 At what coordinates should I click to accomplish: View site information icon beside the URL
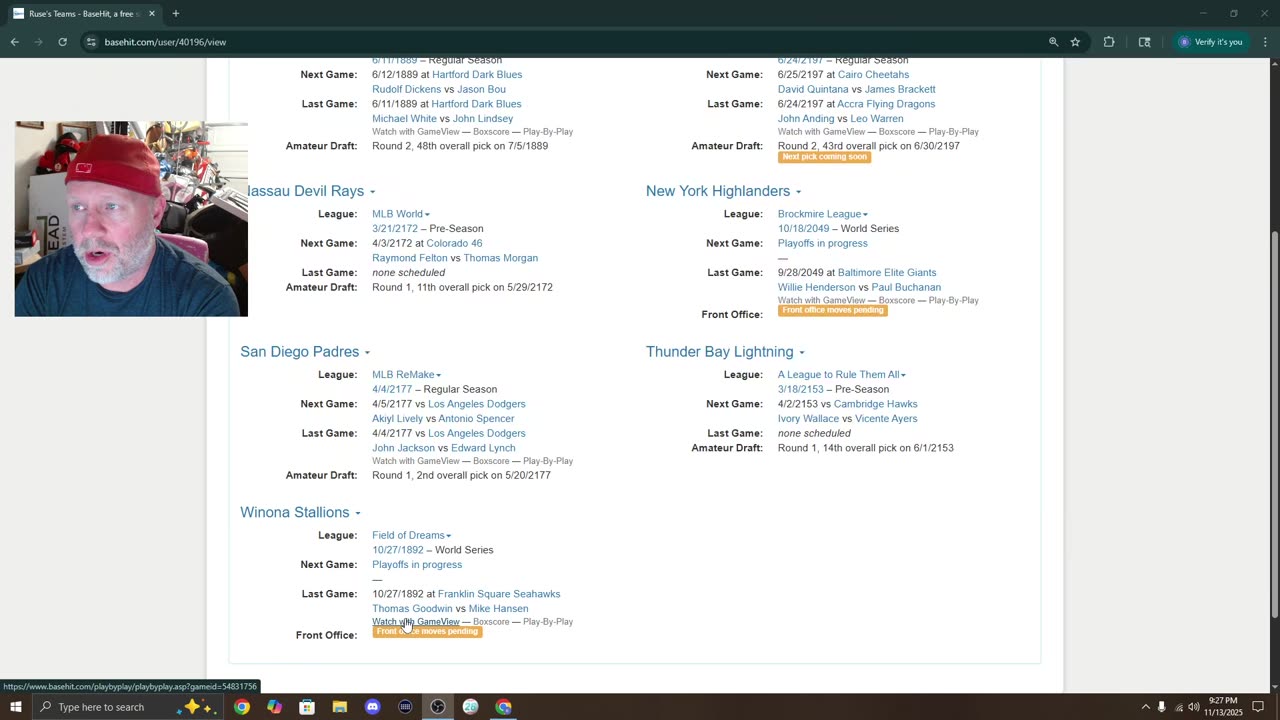point(91,42)
